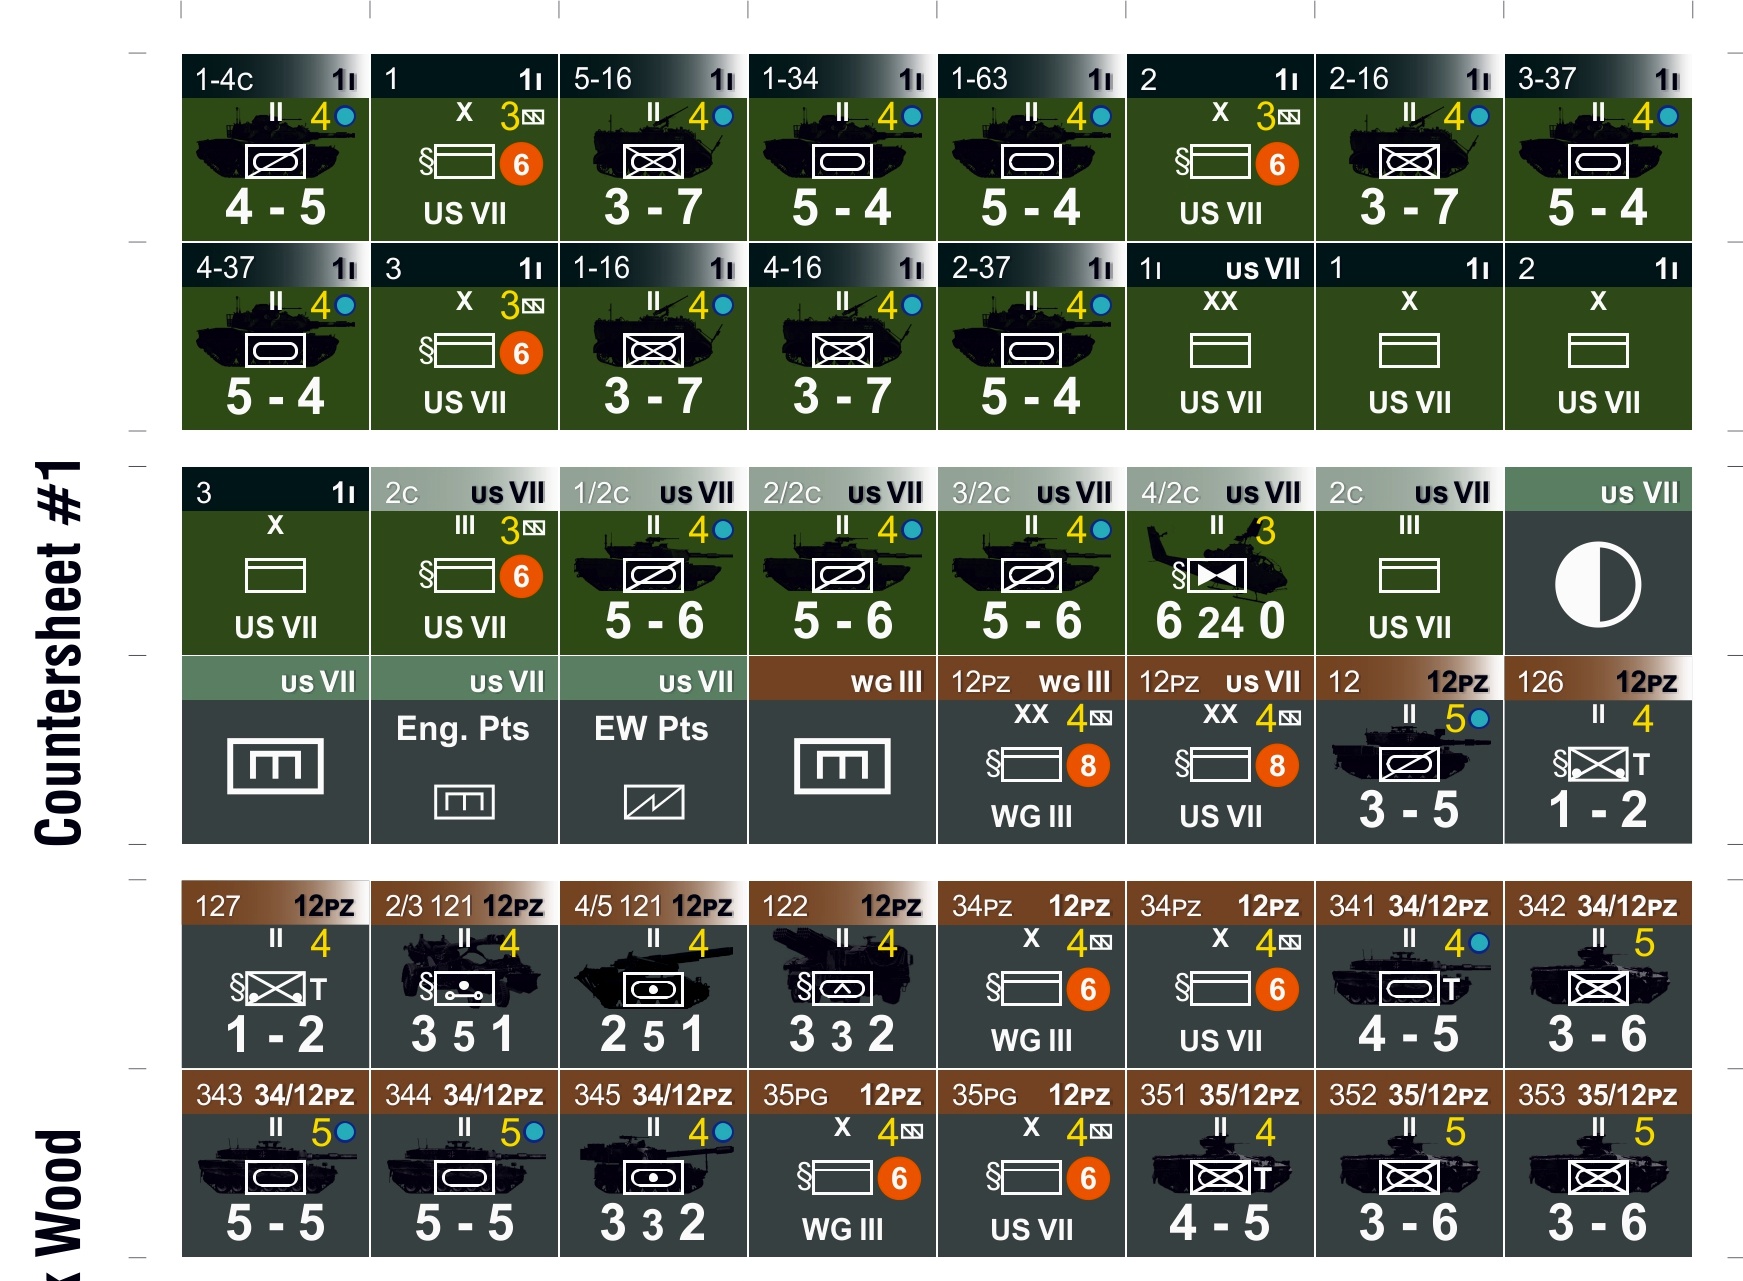Click the 4/2c helicopter unit counter
This screenshot has height=1281, width=1743.
click(1220, 561)
